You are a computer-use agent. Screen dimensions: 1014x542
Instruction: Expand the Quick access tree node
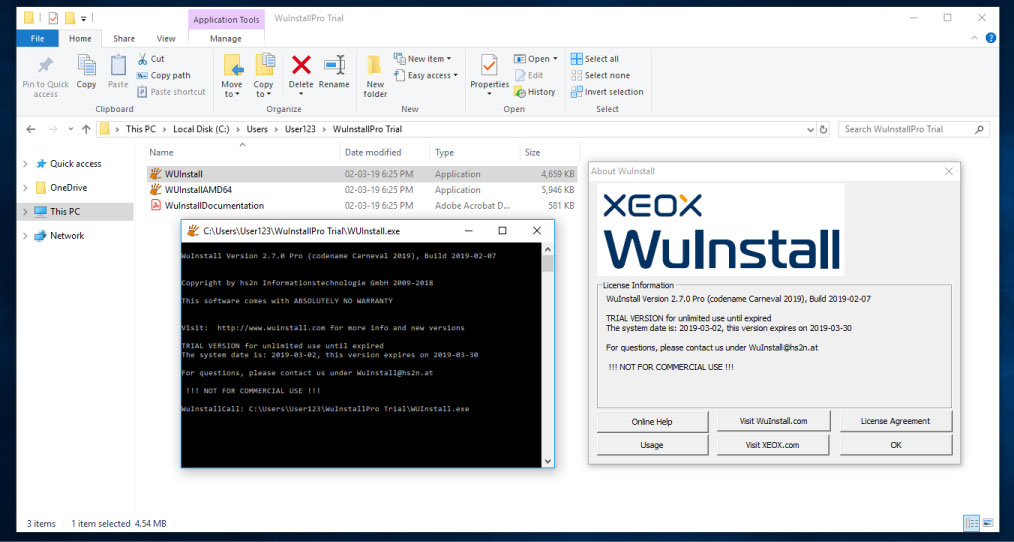coord(25,164)
